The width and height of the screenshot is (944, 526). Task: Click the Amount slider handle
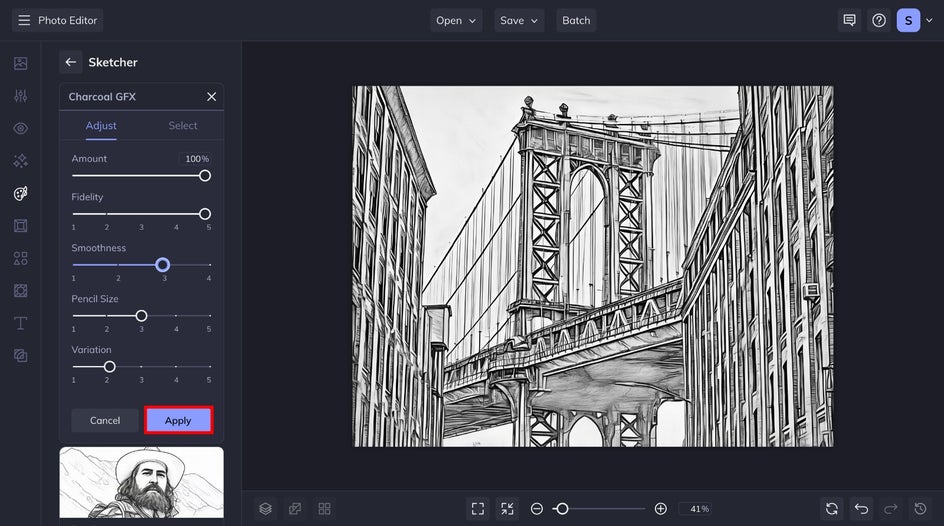click(205, 176)
